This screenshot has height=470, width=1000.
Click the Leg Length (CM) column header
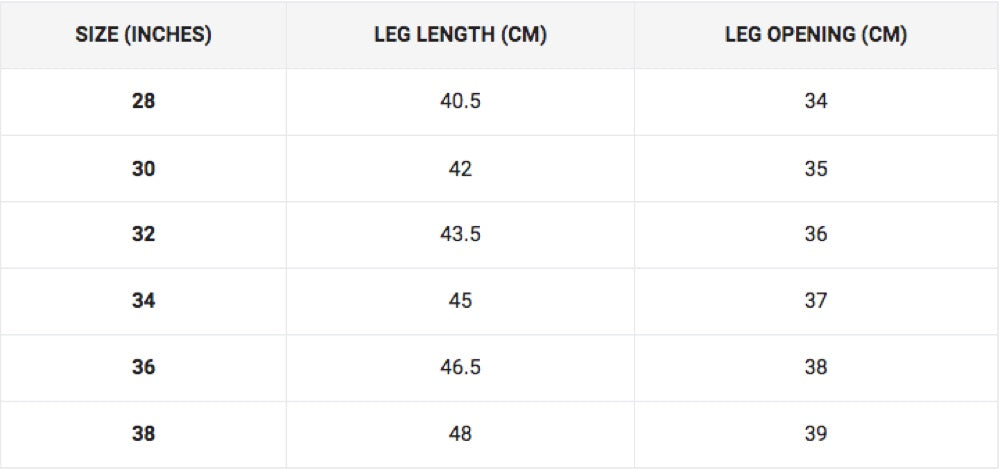[x=460, y=35]
